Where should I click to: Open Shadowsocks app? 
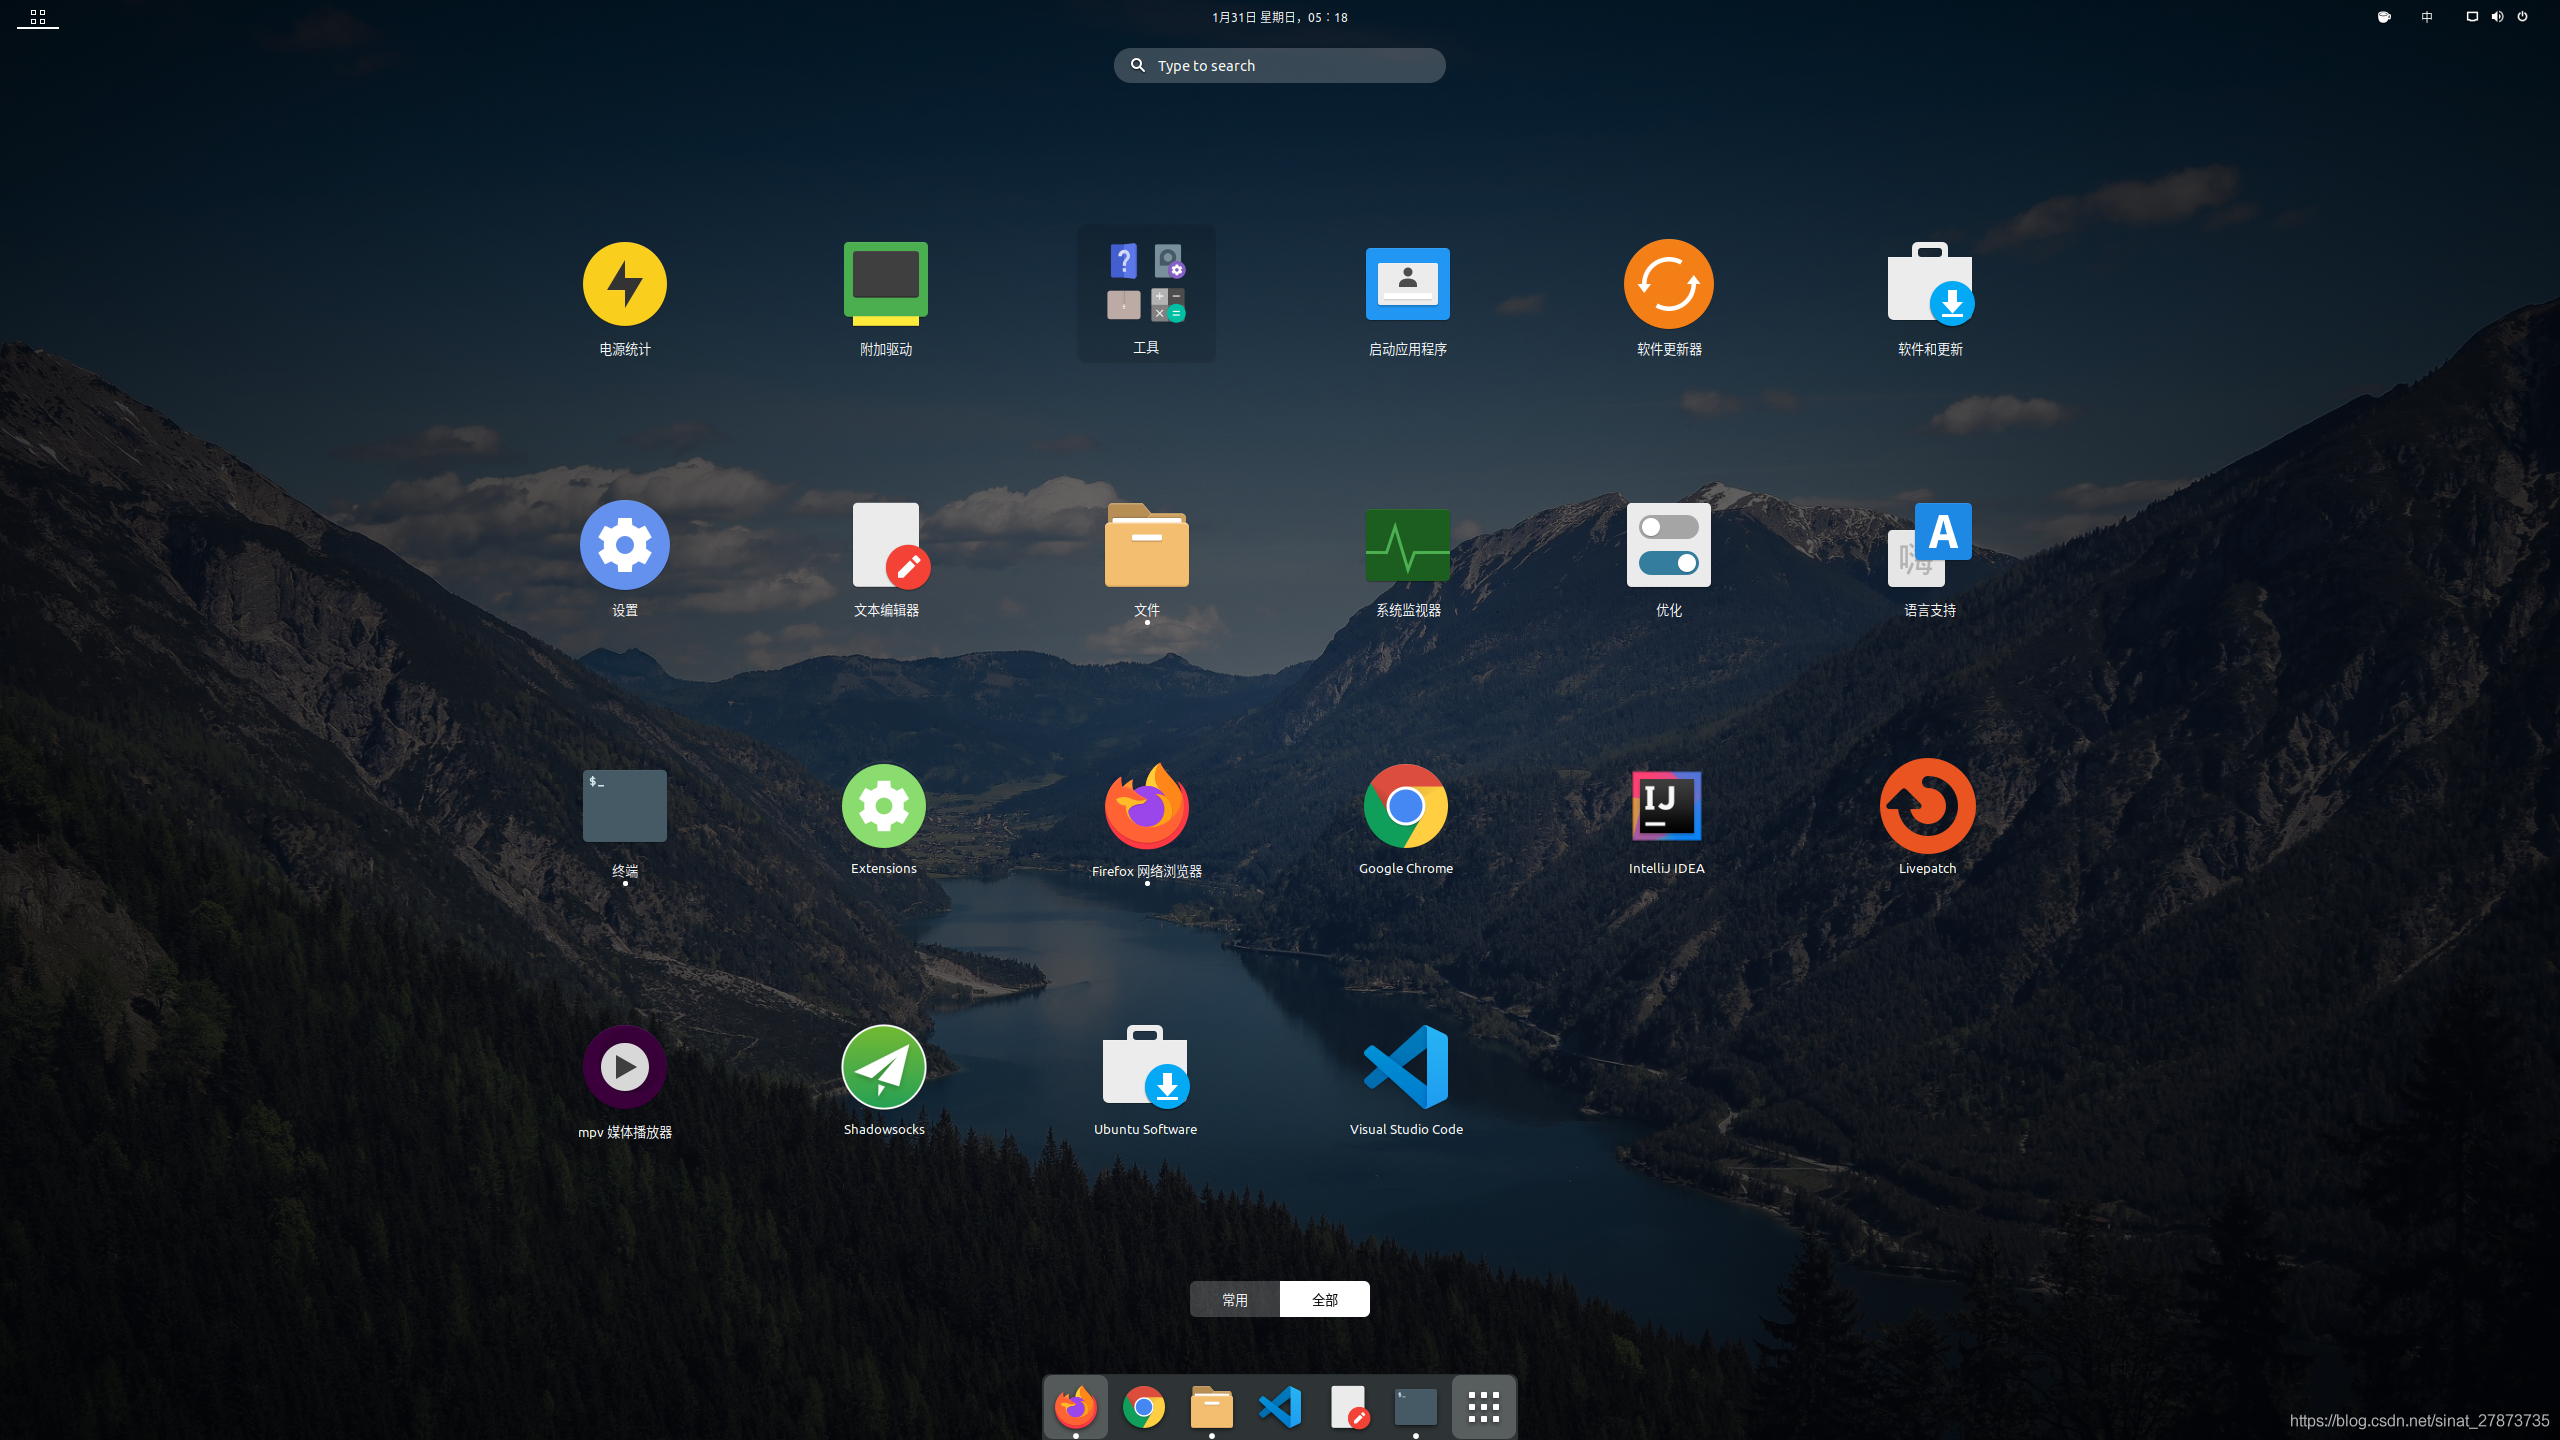(x=884, y=1081)
